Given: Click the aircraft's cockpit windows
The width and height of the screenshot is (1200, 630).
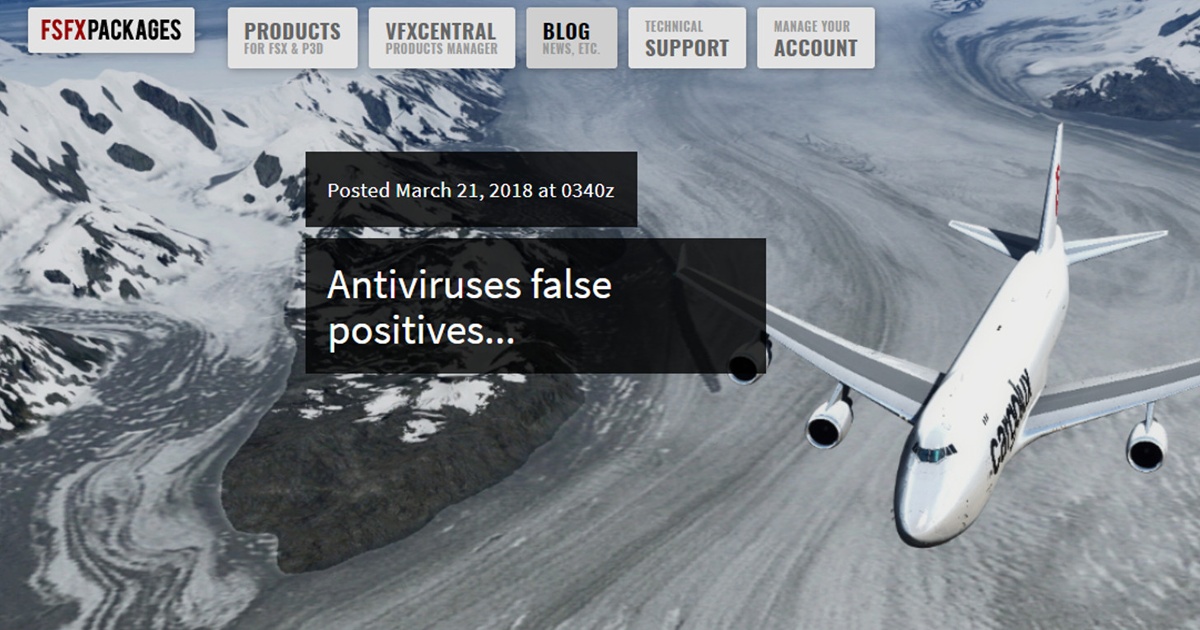Looking at the screenshot, I should point(933,452).
